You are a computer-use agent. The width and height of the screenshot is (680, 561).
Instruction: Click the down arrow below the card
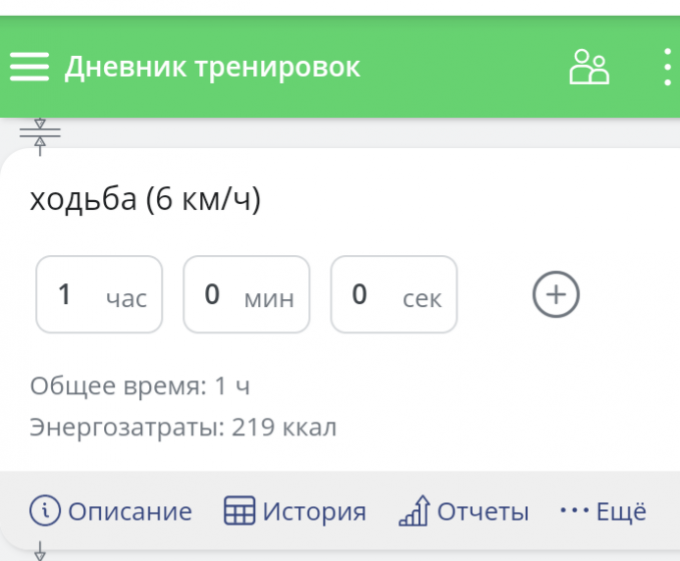42,550
